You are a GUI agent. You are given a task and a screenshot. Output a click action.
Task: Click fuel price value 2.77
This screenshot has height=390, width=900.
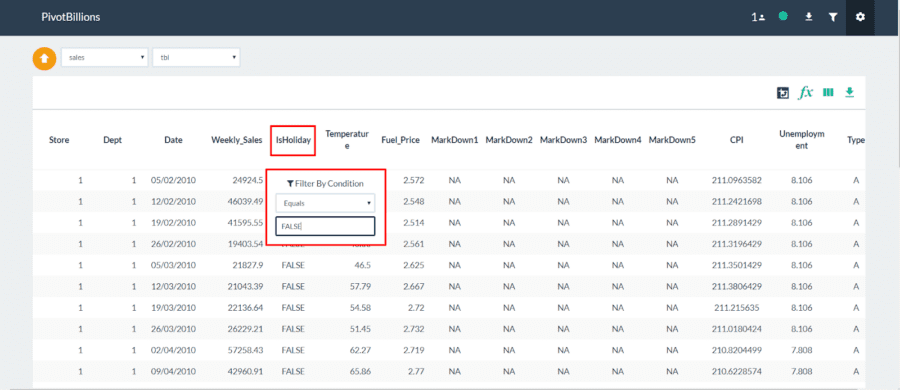click(416, 372)
